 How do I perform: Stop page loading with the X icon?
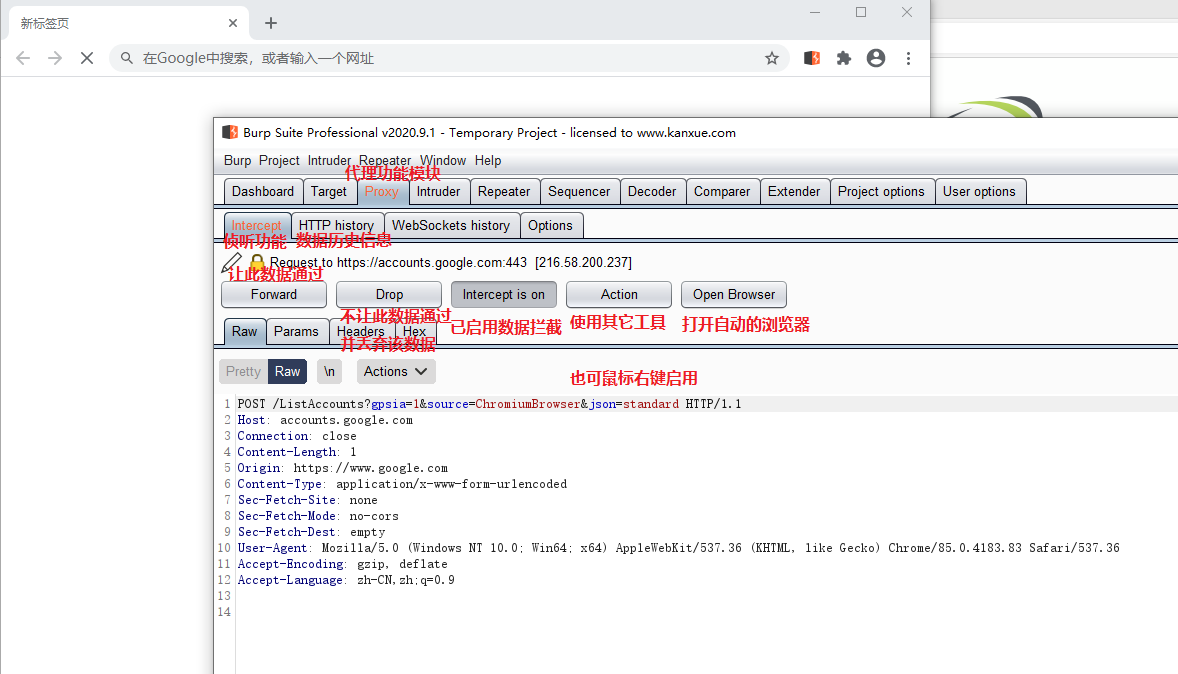click(87, 58)
